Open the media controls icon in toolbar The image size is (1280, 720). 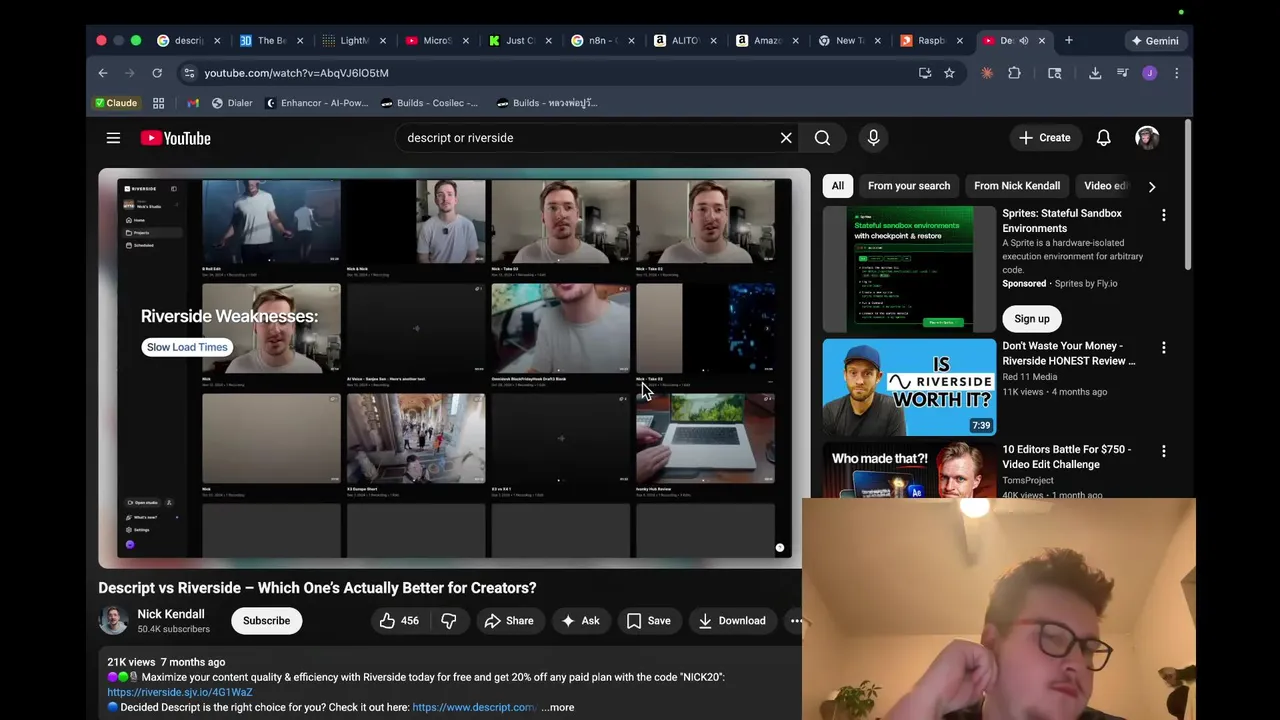1122,73
